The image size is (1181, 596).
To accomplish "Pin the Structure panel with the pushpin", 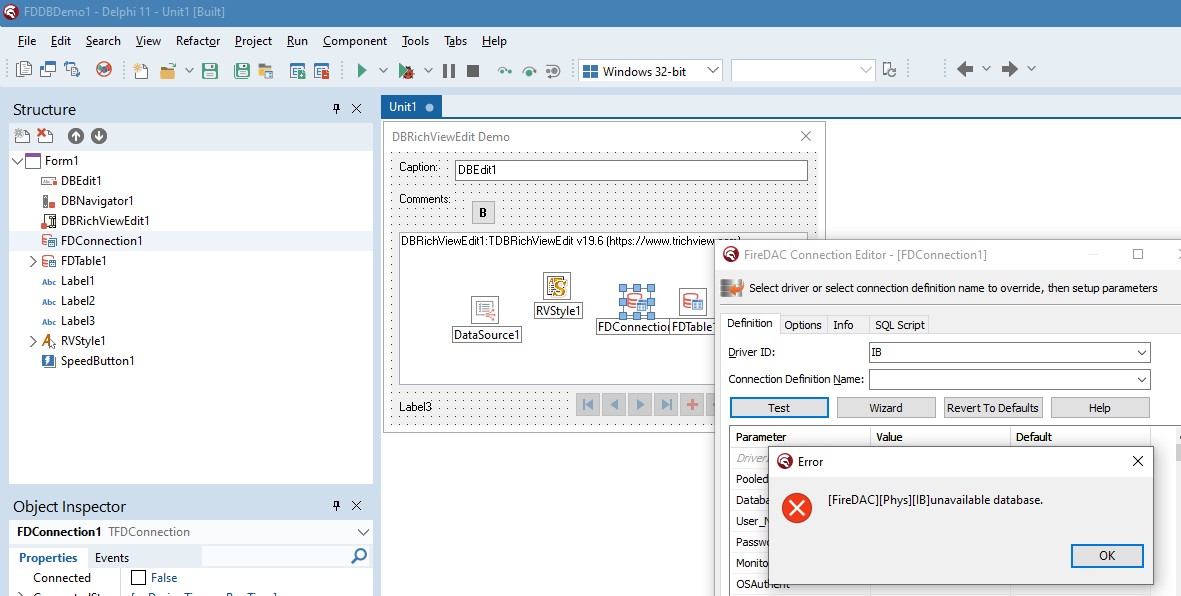I will [x=336, y=109].
